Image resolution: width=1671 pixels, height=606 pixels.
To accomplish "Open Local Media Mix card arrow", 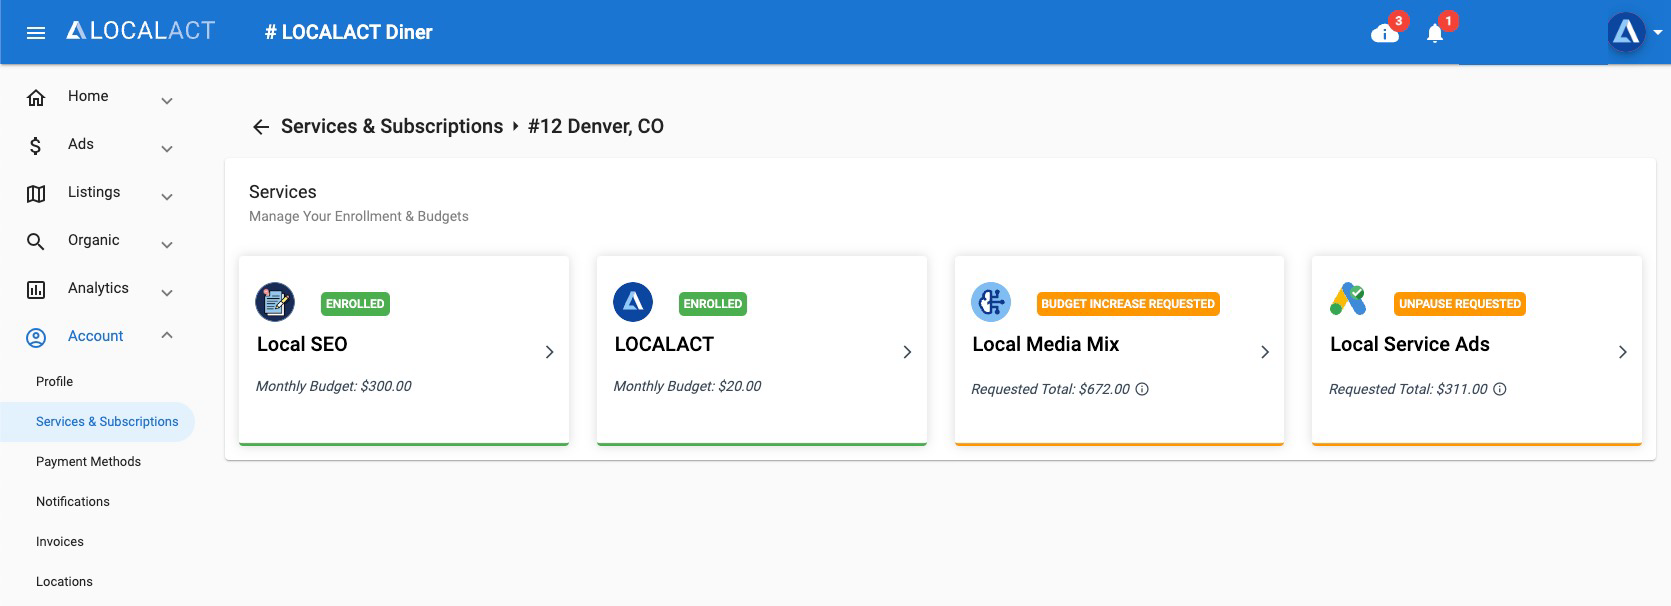I will pyautogui.click(x=1265, y=352).
